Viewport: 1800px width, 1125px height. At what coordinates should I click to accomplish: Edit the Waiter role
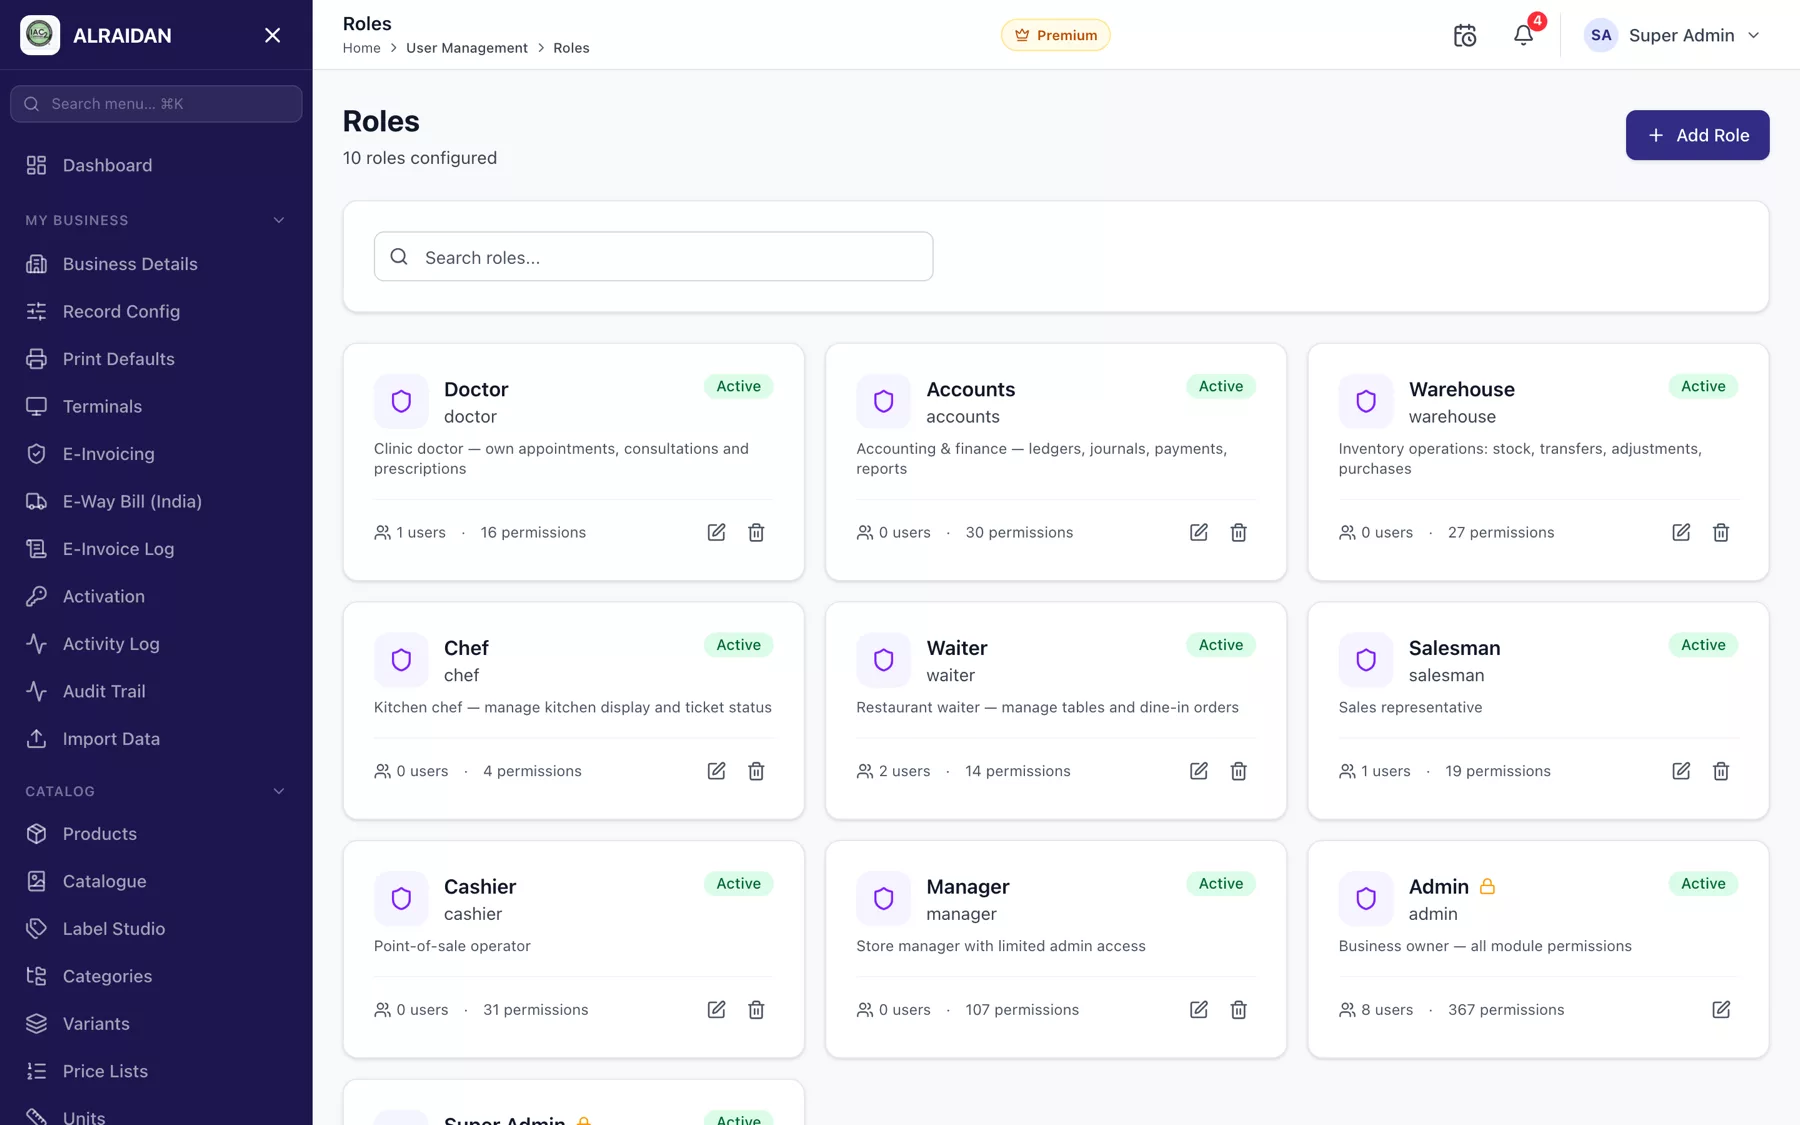click(x=1198, y=771)
